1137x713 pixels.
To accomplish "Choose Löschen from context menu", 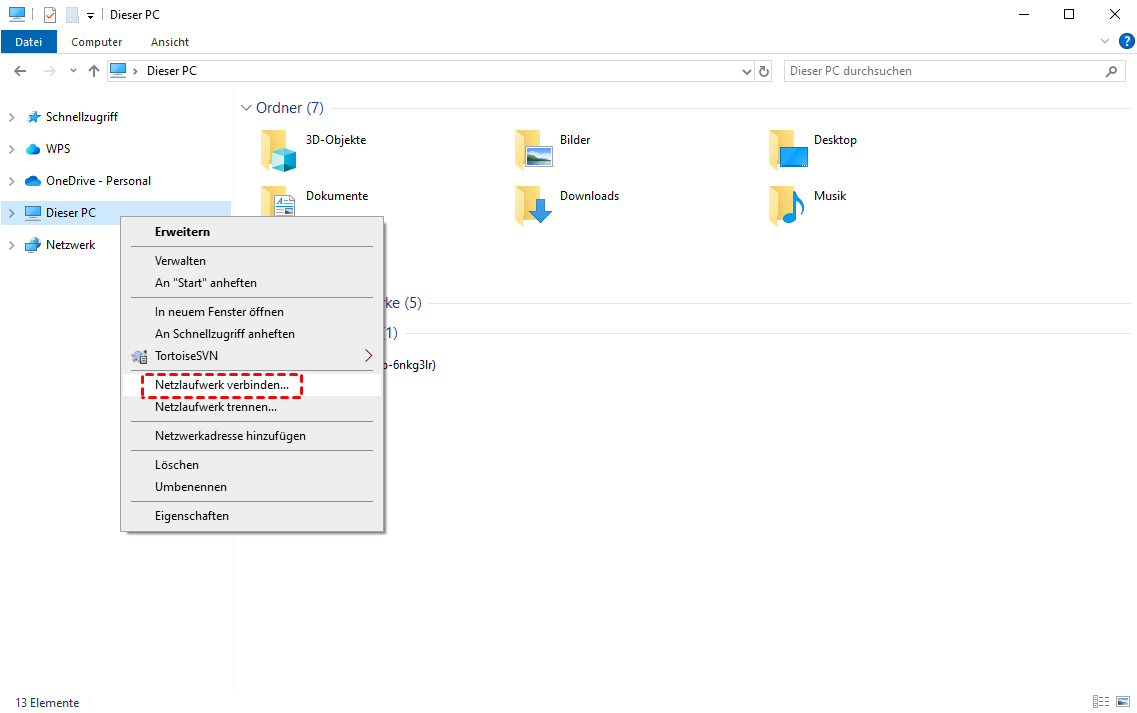I will pyautogui.click(x=252, y=465).
